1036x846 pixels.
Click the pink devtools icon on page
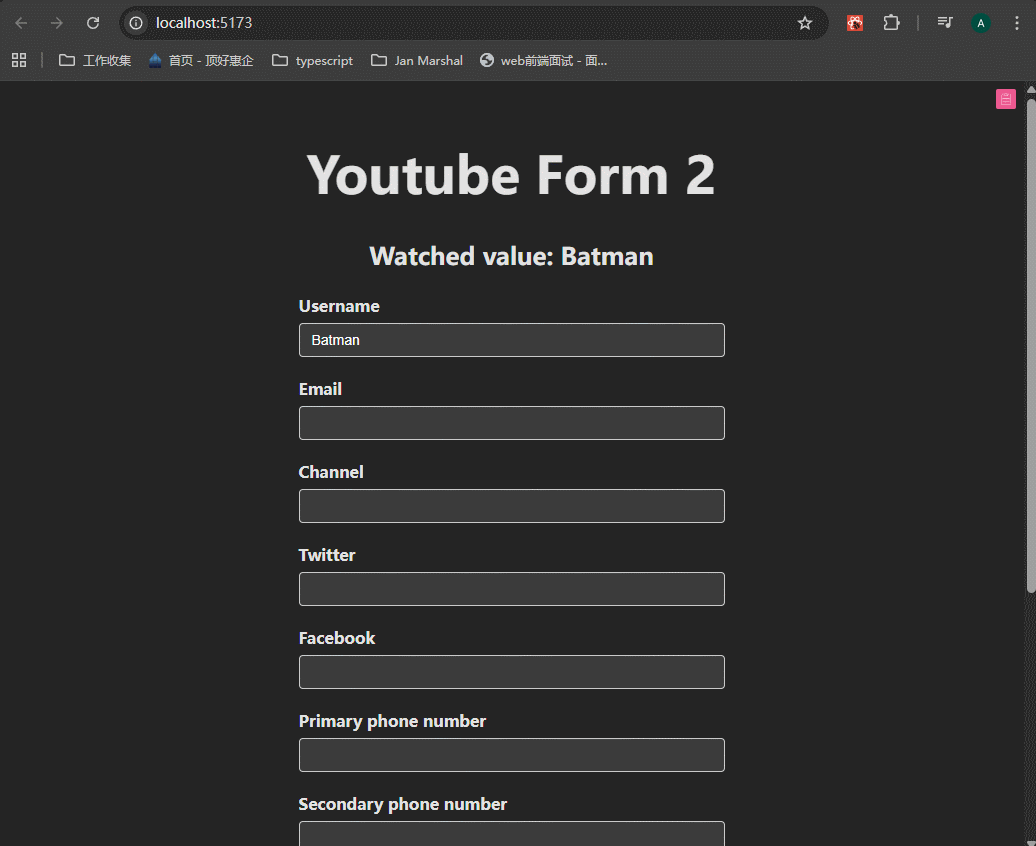pyautogui.click(x=1005, y=98)
